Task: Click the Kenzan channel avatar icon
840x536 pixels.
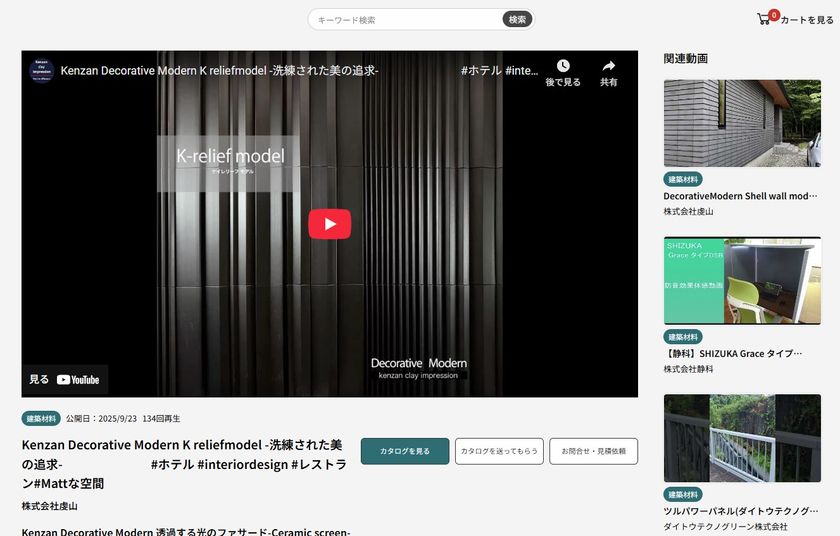Action: (x=41, y=71)
